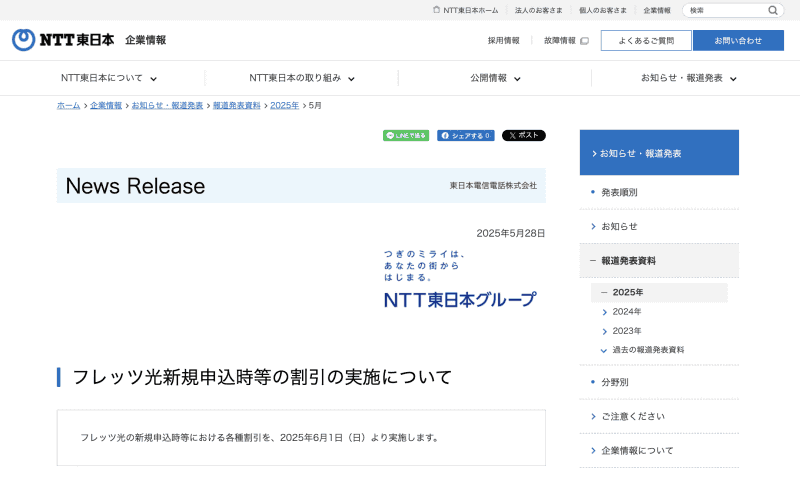Viewport: 800px width, 477px height.
Task: Click the external window icon next to 故障情報
Action: point(585,41)
